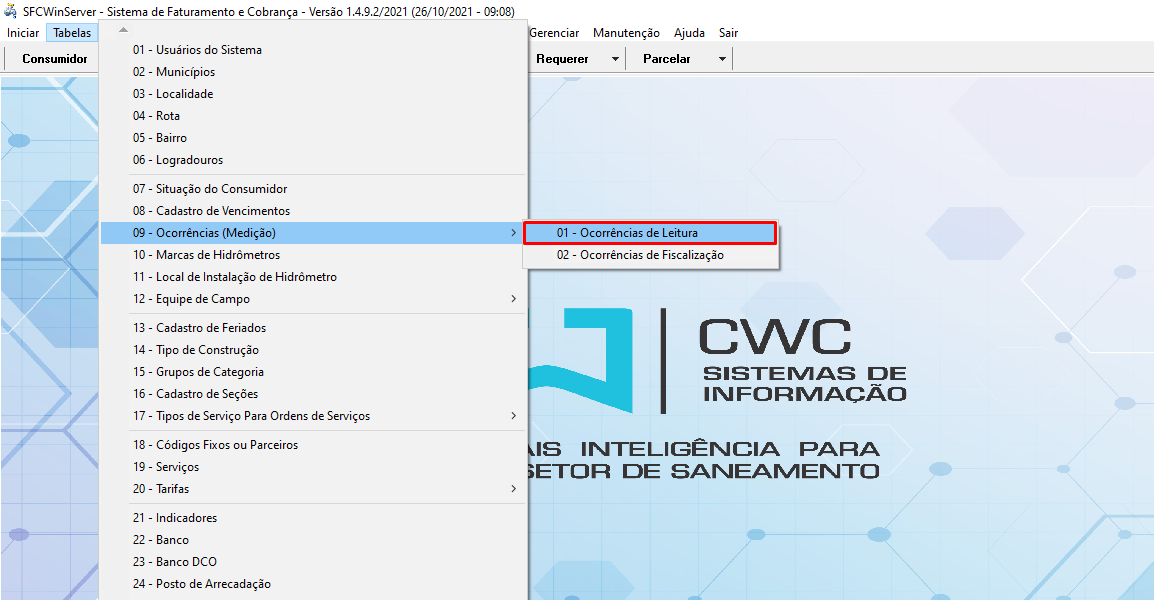Image resolution: width=1154 pixels, height=600 pixels.
Task: Open the Requerer dropdown arrow
Action: [x=611, y=58]
